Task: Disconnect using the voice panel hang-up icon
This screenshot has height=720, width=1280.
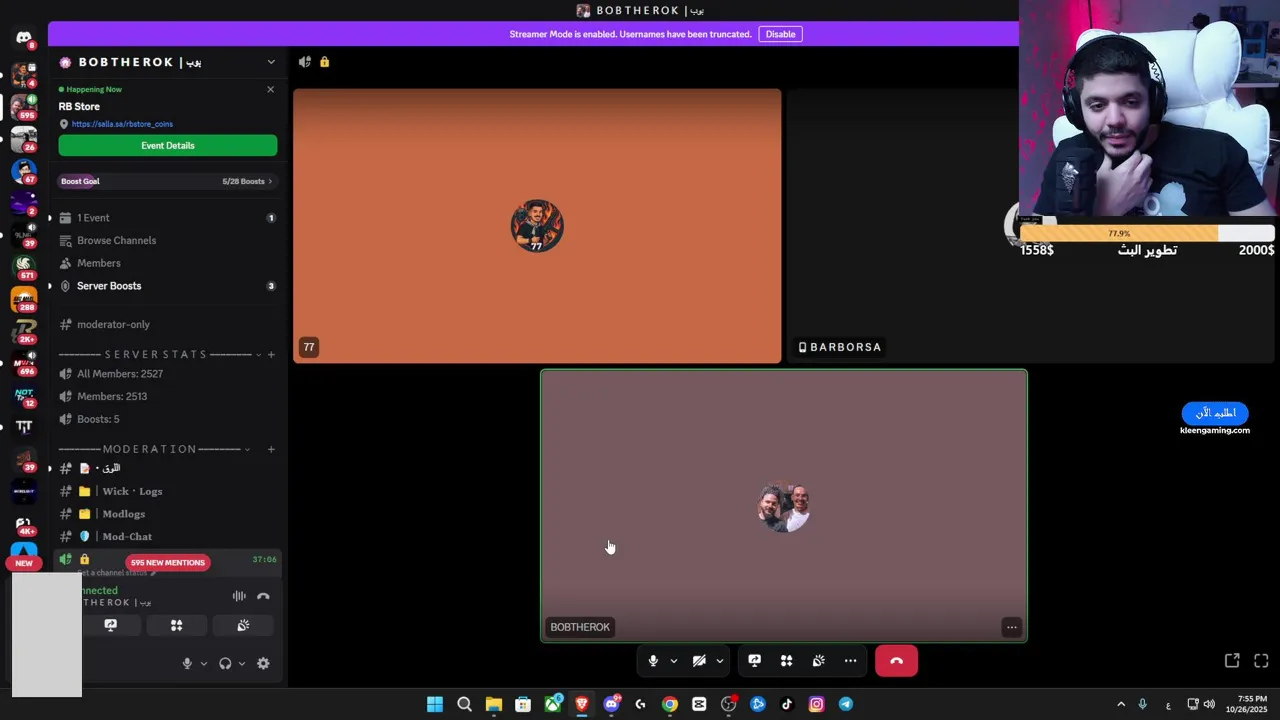Action: [263, 596]
